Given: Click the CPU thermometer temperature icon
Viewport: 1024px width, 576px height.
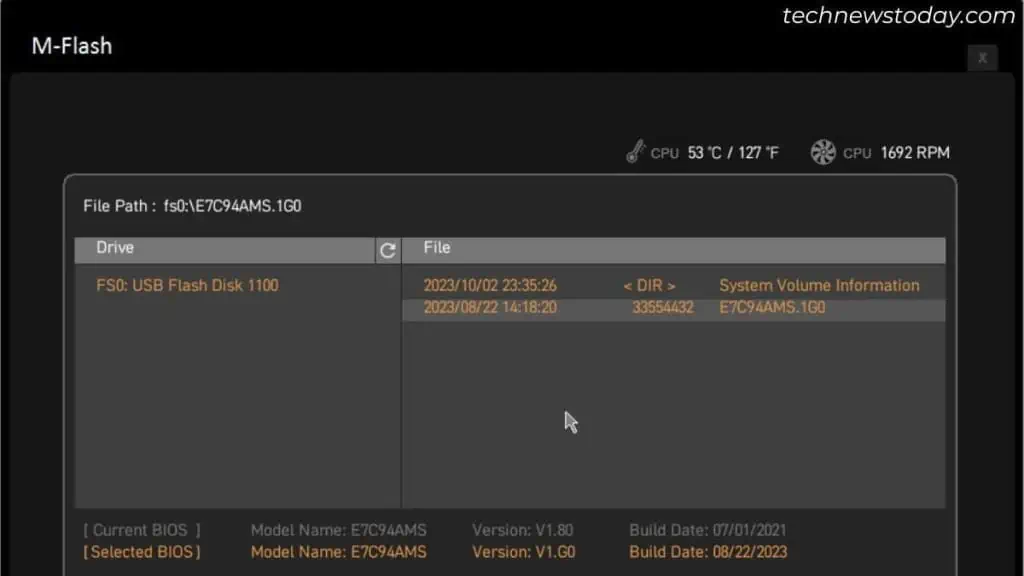Looking at the screenshot, I should [x=637, y=151].
